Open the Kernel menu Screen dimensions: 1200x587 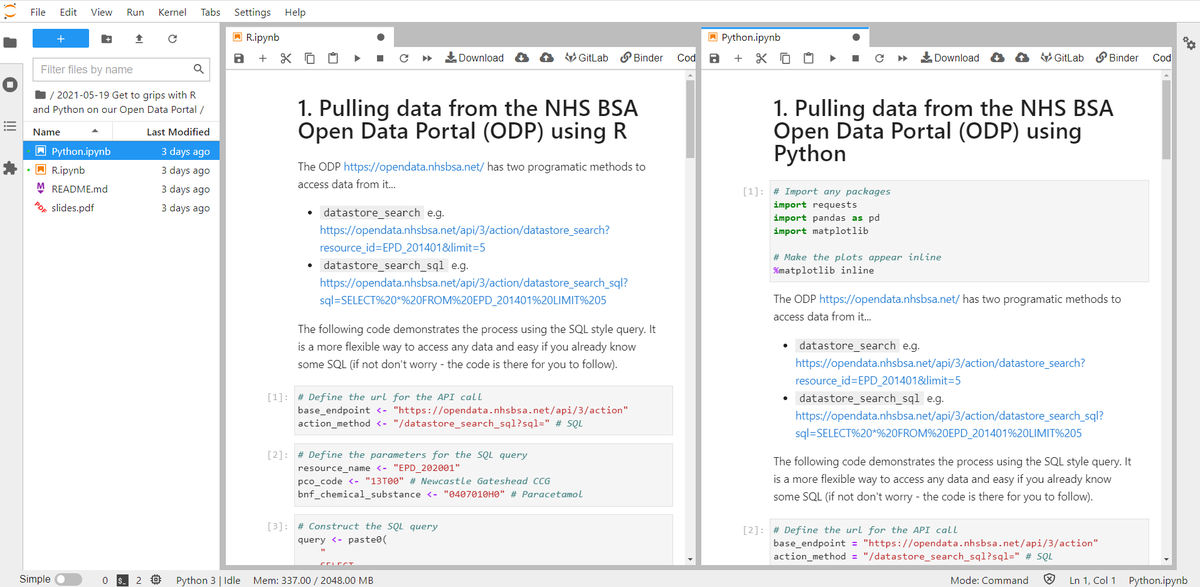pos(172,12)
